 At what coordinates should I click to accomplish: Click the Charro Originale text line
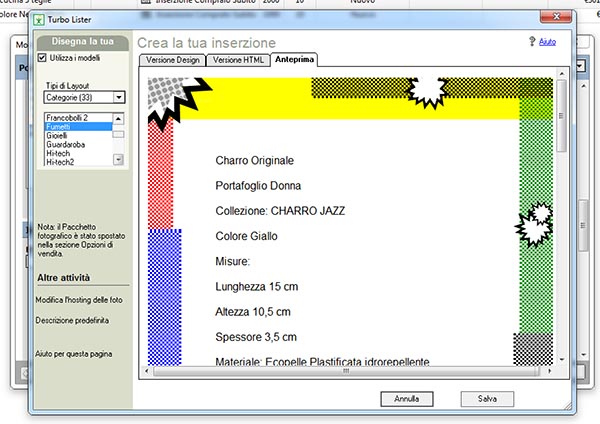(254, 160)
